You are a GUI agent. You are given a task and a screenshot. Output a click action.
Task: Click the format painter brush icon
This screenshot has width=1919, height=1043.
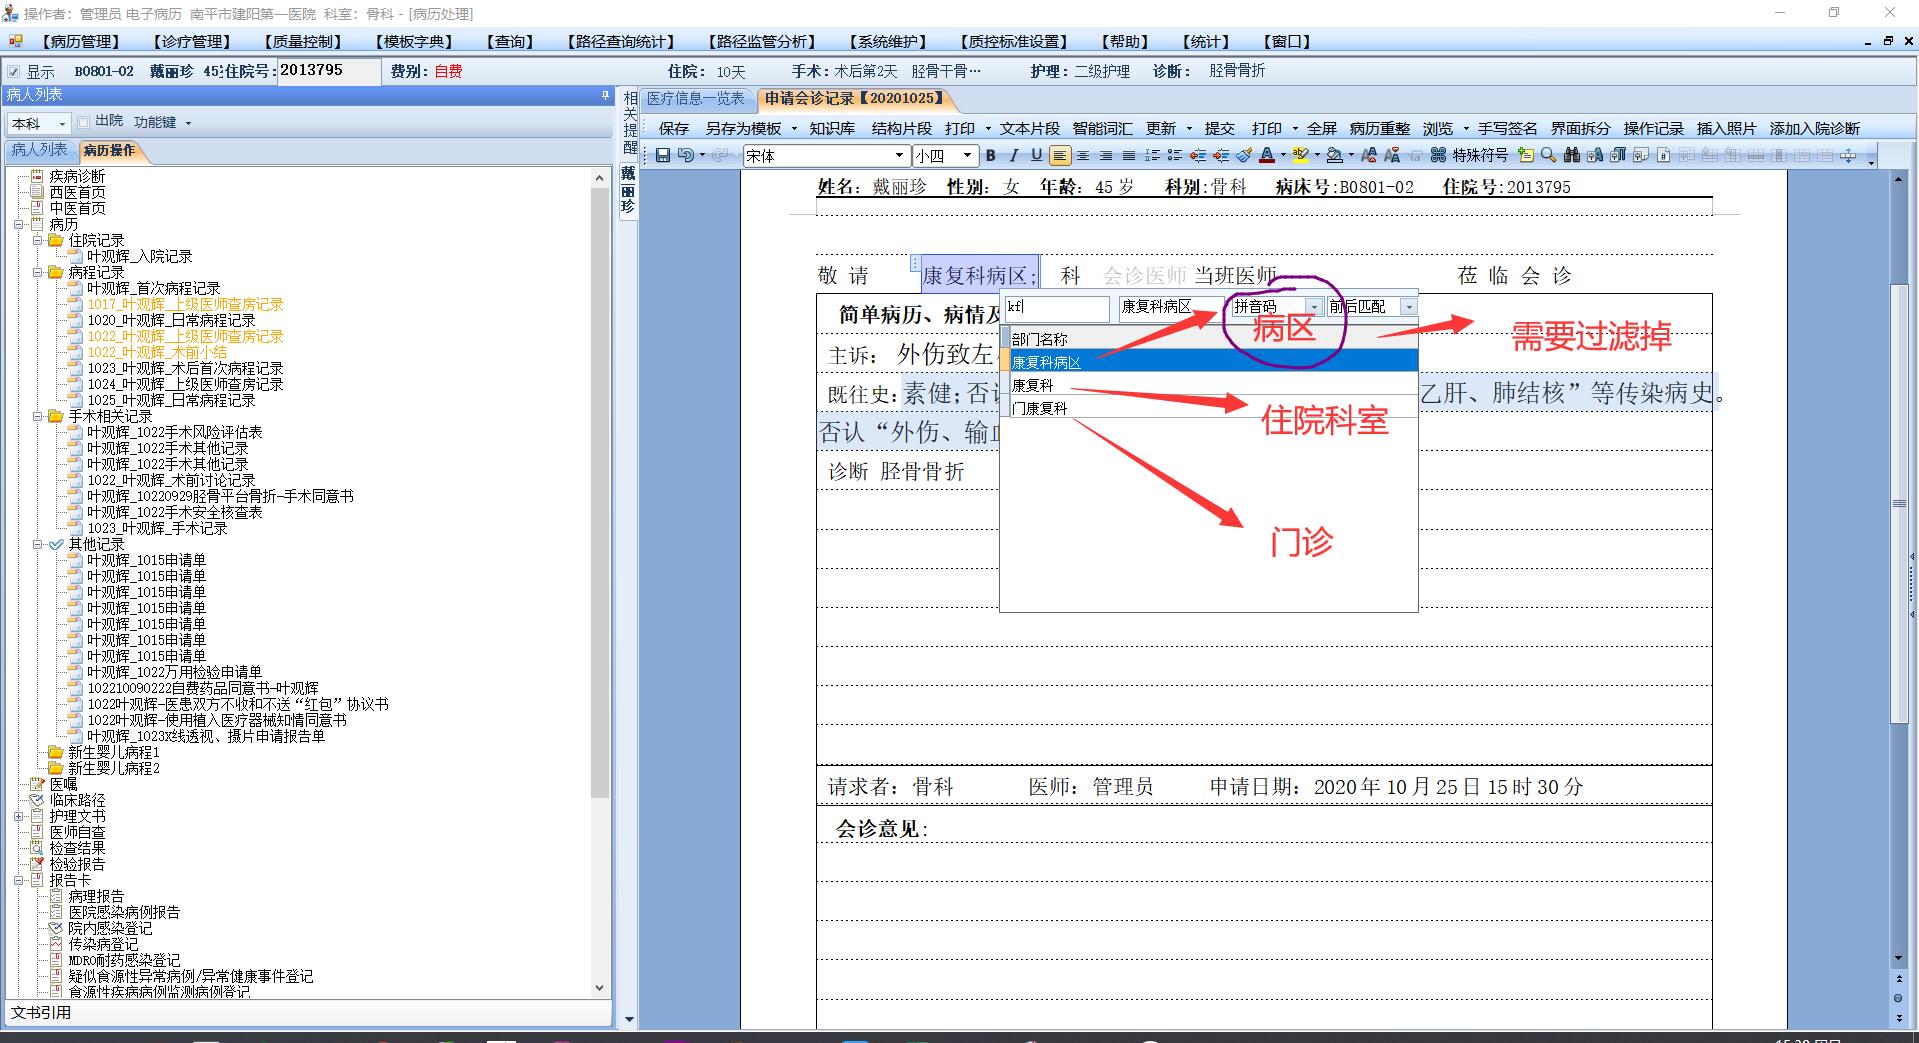point(1244,155)
